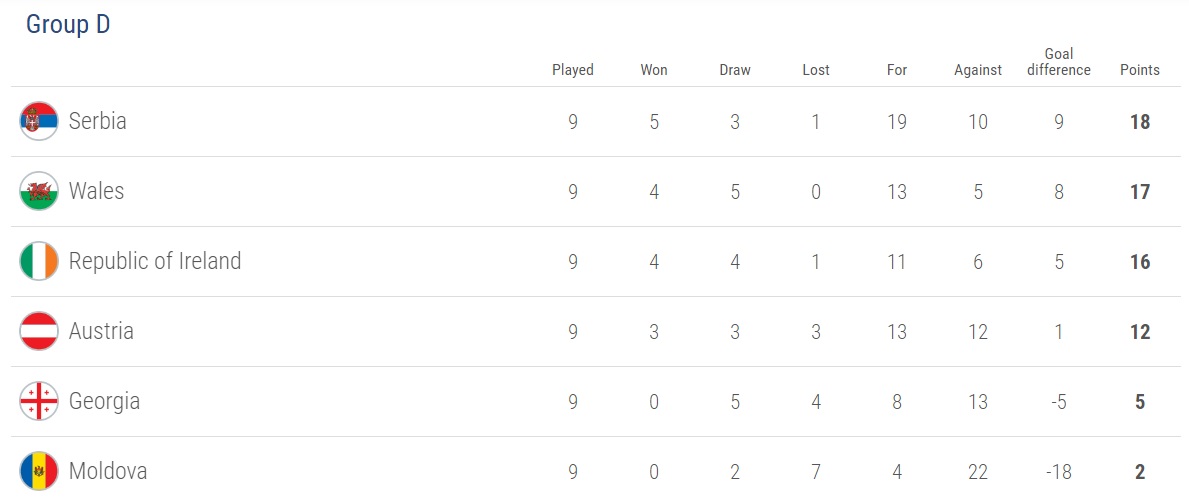
Task: Click the Austria flag icon
Action: pyautogui.click(x=39, y=332)
